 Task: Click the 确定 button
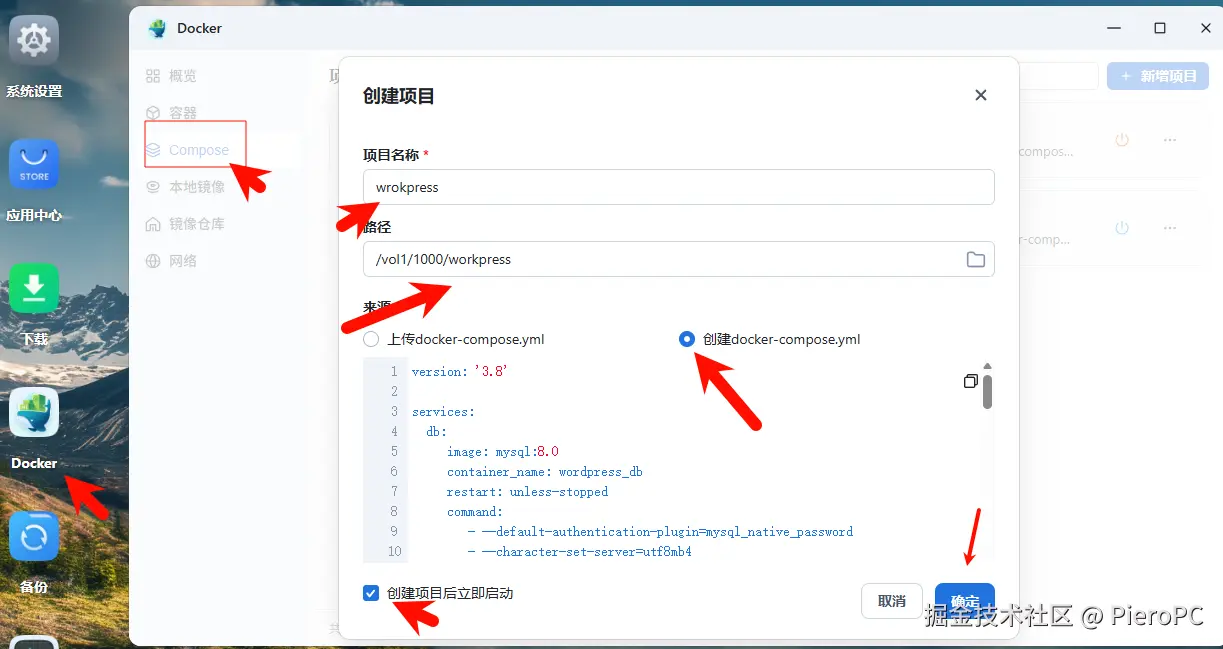(x=965, y=601)
